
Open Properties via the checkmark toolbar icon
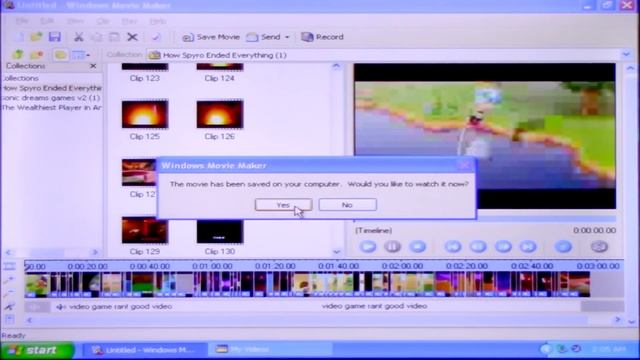(156, 37)
